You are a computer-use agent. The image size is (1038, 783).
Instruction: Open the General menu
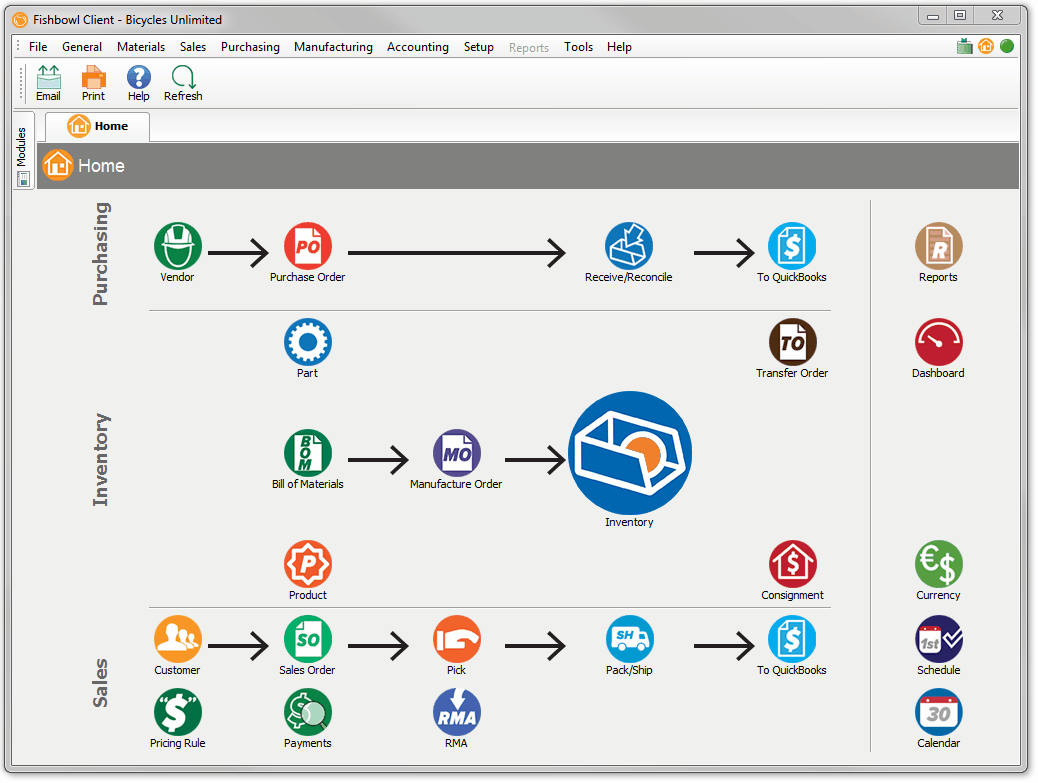pos(82,47)
